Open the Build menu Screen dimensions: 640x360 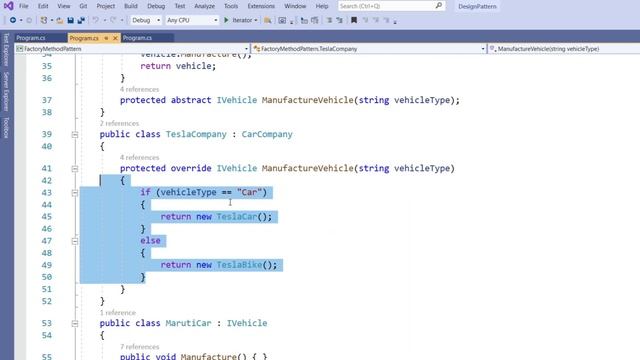click(131, 6)
